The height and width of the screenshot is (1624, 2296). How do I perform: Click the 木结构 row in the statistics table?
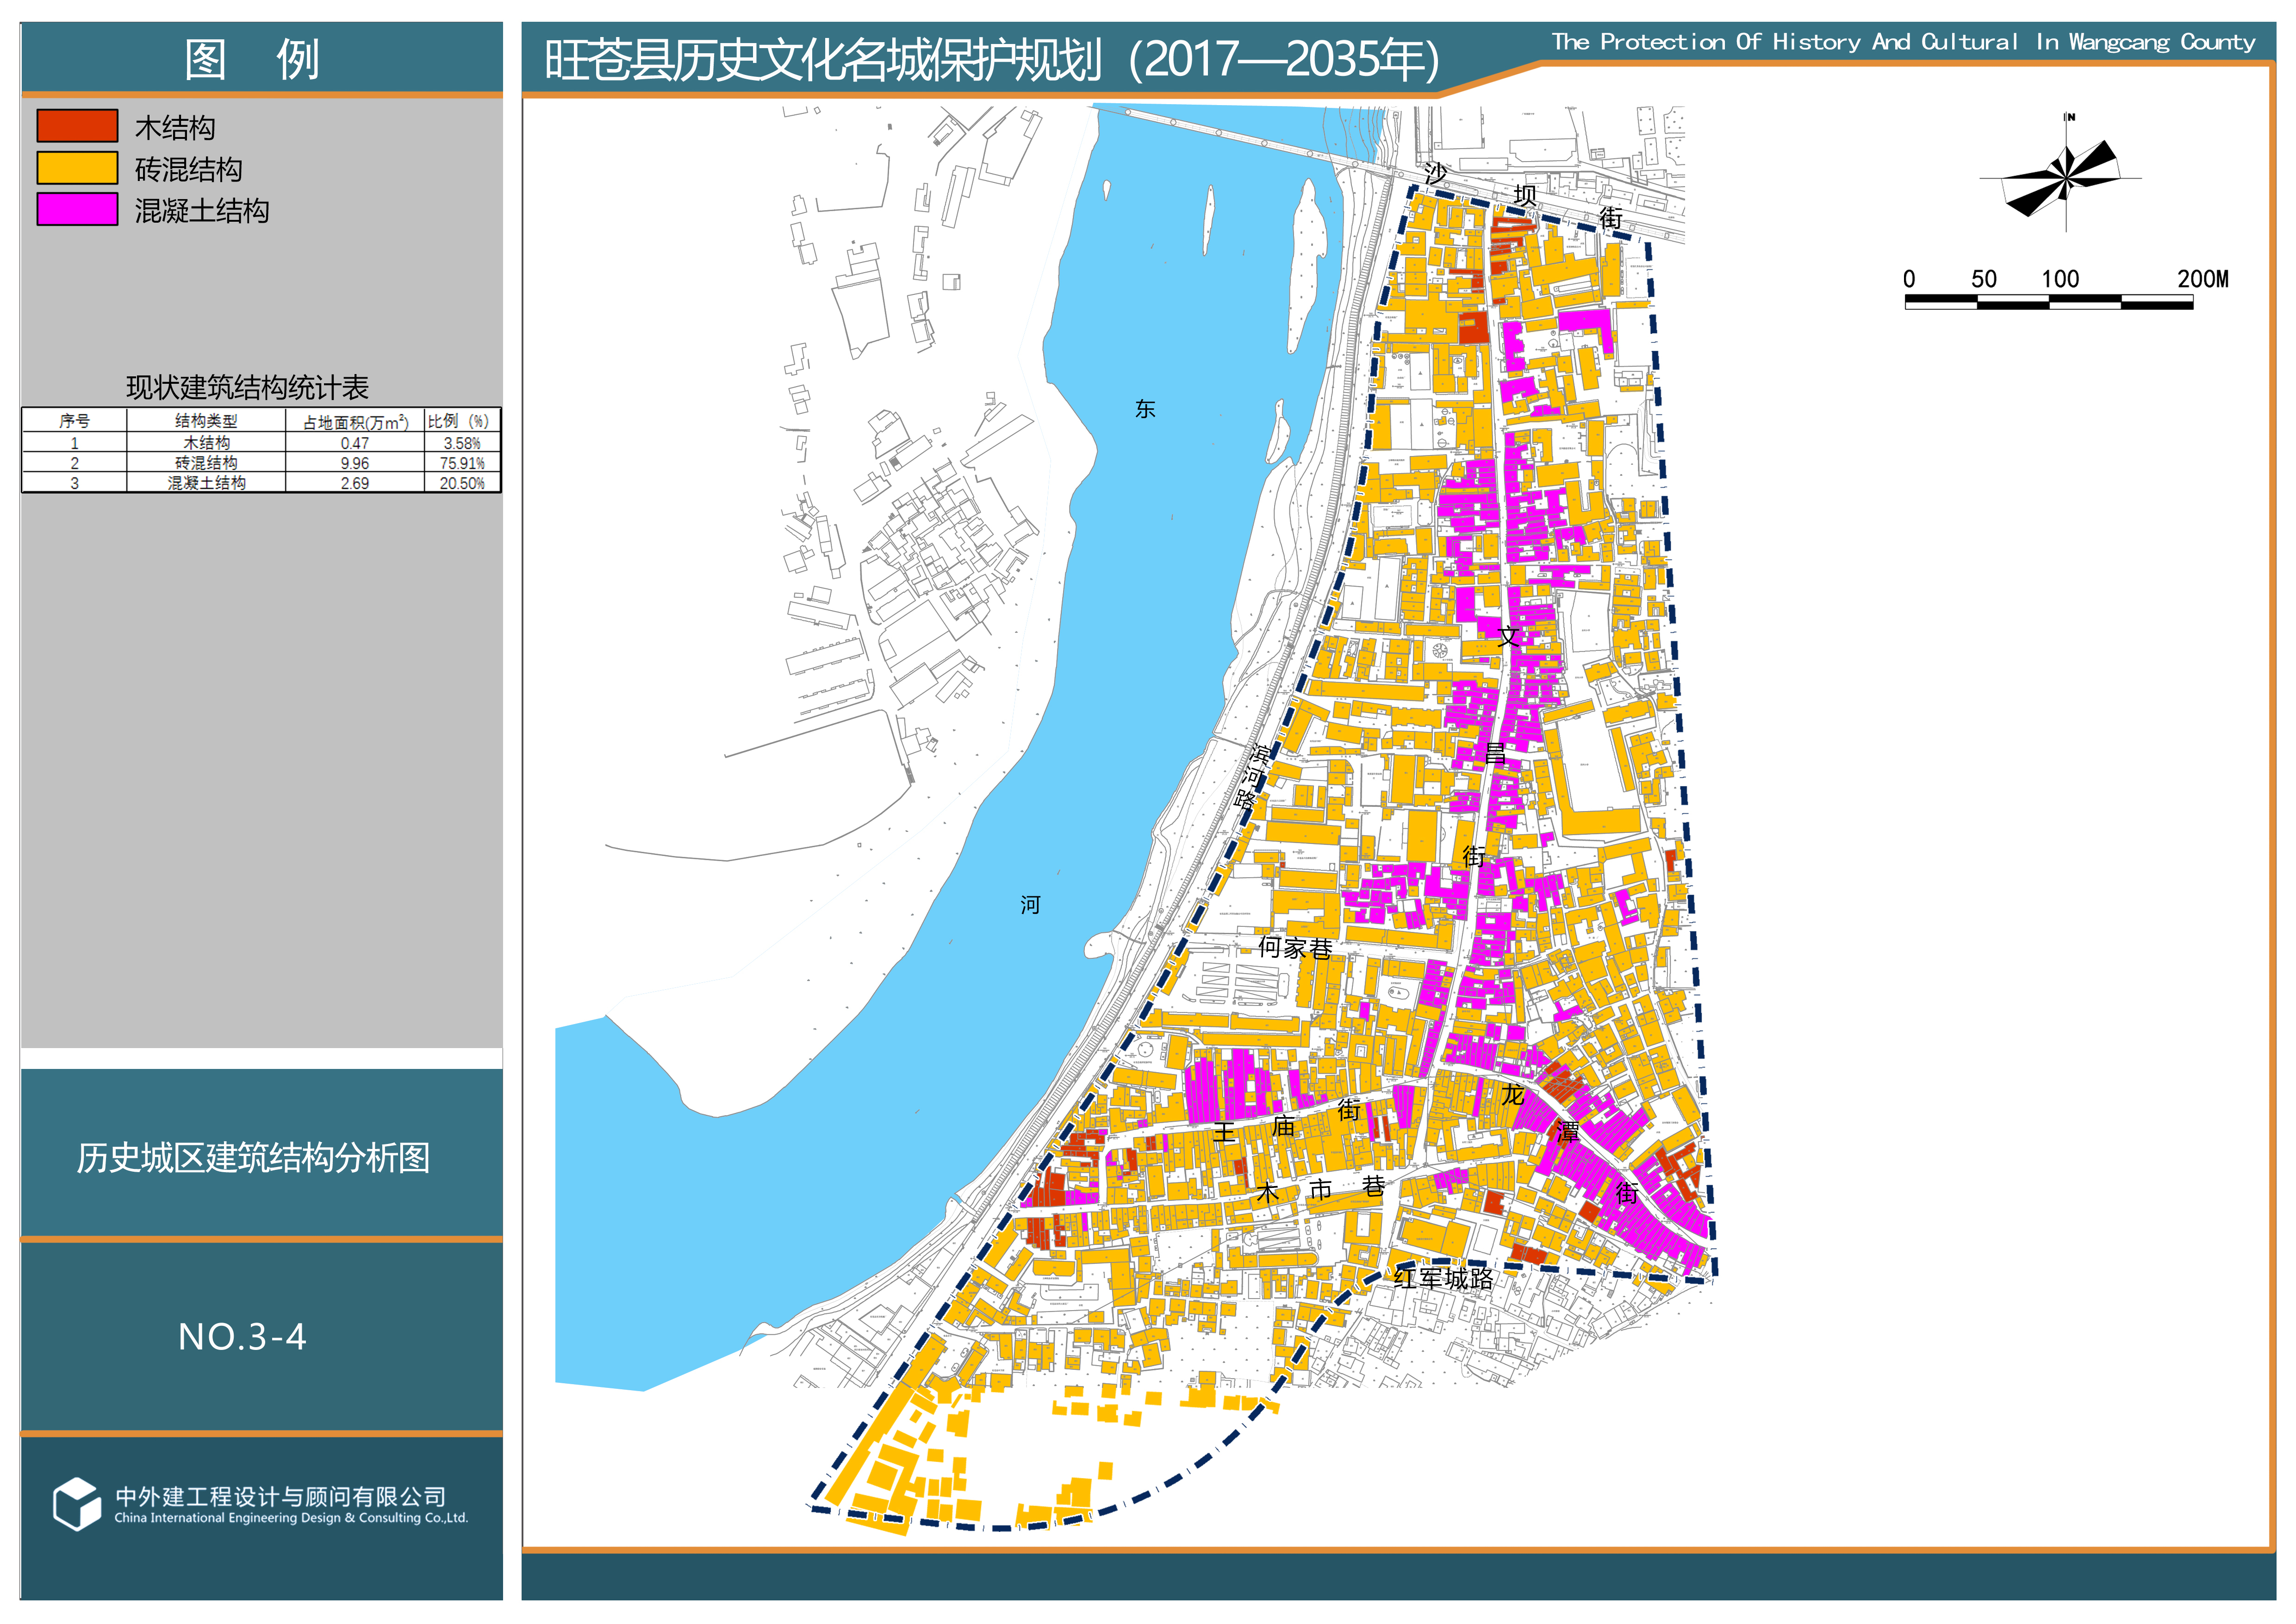[x=206, y=443]
